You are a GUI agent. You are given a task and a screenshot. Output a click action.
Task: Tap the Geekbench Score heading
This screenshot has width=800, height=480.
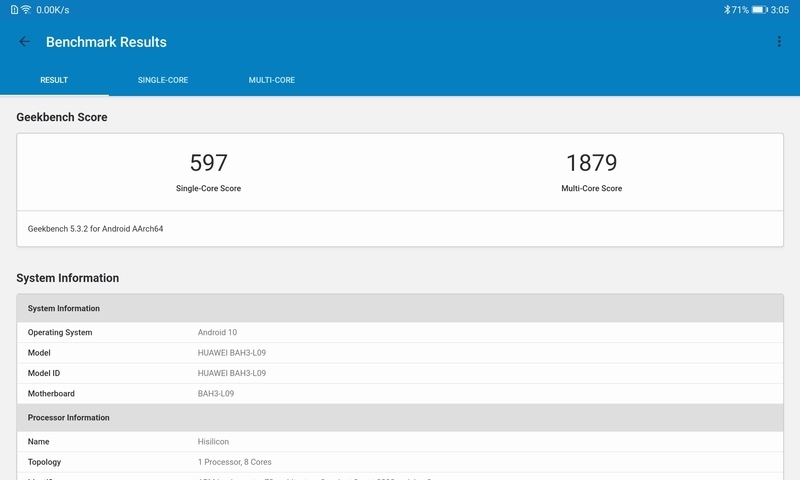coord(62,117)
